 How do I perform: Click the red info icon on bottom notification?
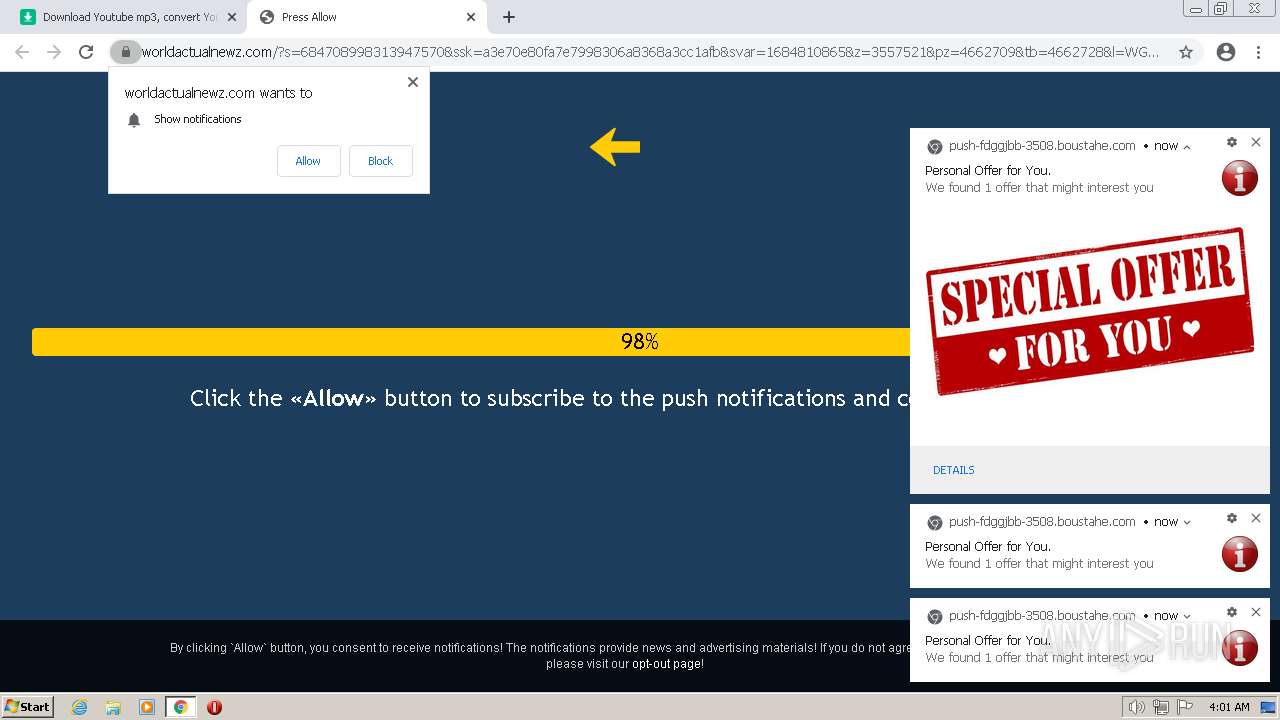[x=1239, y=648]
